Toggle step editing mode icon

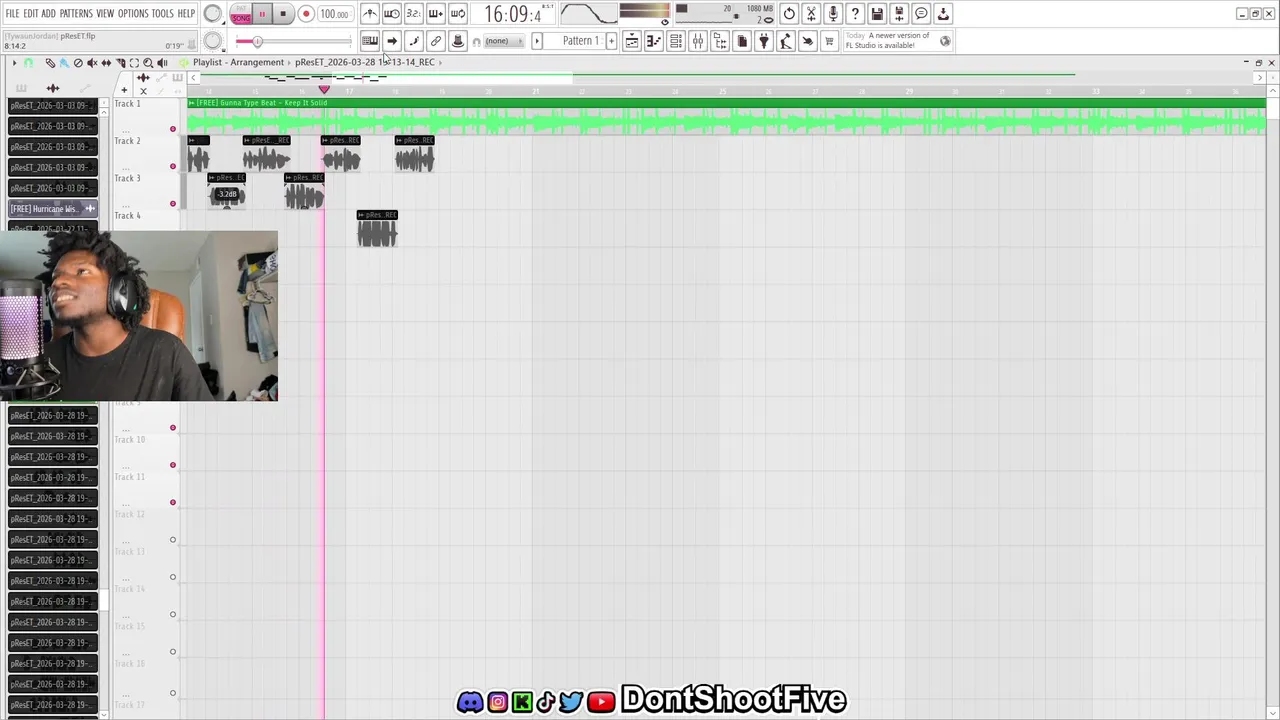click(x=414, y=41)
